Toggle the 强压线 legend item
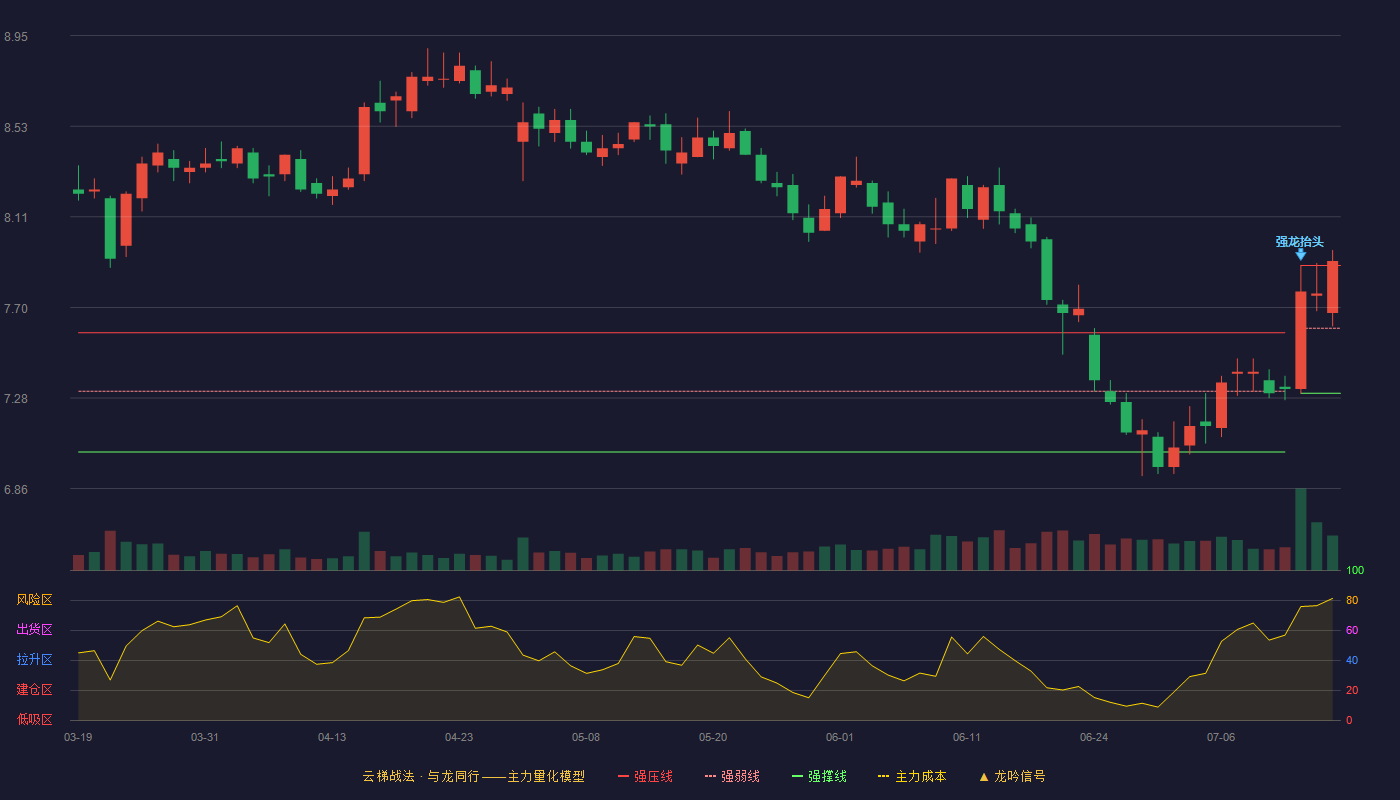 click(x=645, y=776)
